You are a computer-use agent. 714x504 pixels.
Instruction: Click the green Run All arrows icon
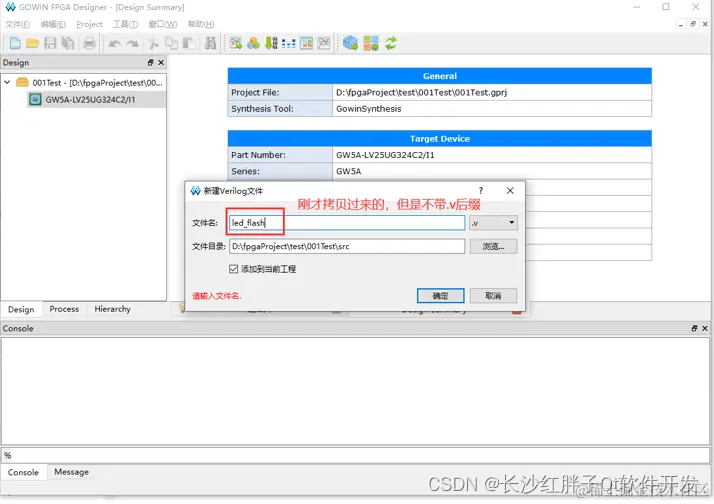(x=391, y=43)
